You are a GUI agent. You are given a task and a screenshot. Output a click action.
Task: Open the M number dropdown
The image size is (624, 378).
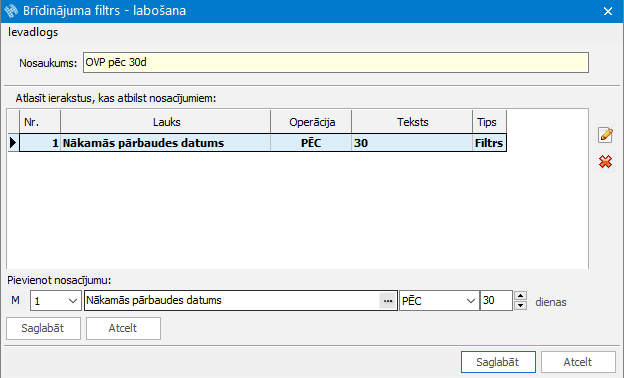(x=72, y=301)
